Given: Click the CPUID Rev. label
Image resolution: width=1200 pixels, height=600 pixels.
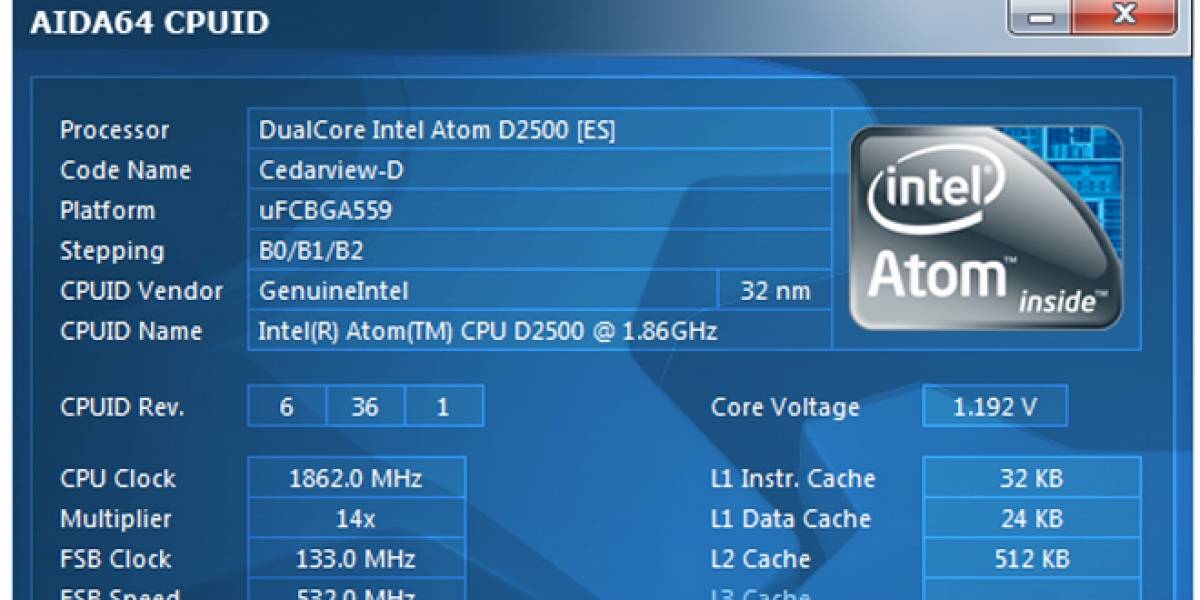Looking at the screenshot, I should (122, 407).
